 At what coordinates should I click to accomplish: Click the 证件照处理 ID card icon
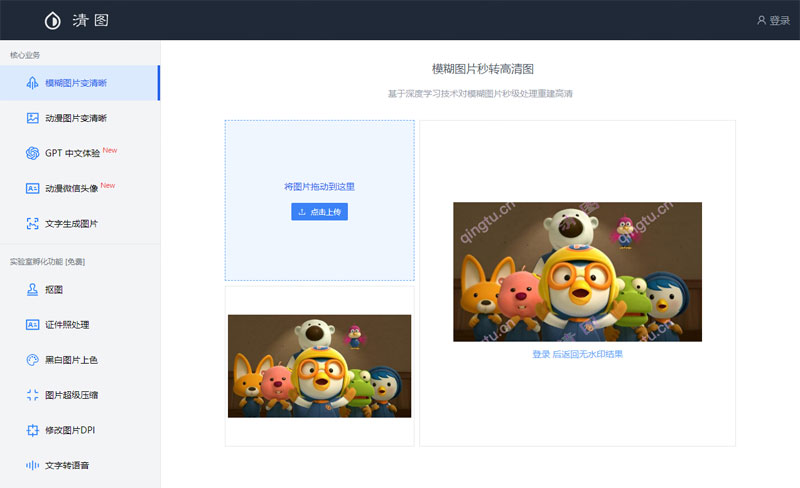pos(33,325)
